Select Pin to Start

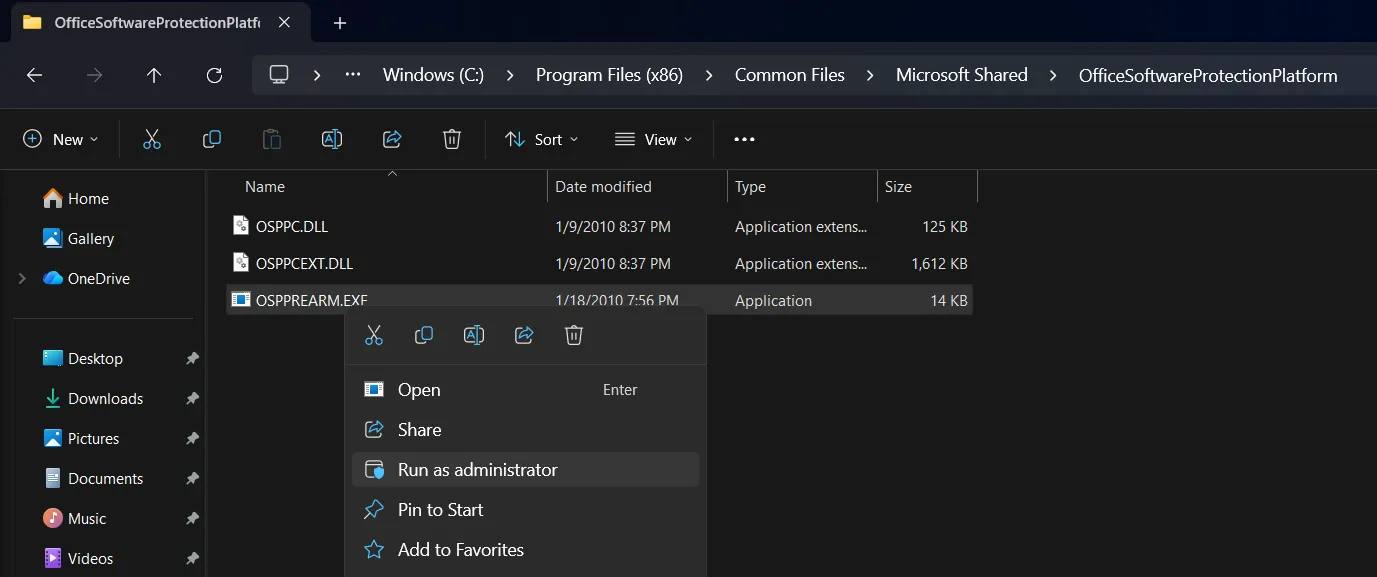pyautogui.click(x=525, y=510)
